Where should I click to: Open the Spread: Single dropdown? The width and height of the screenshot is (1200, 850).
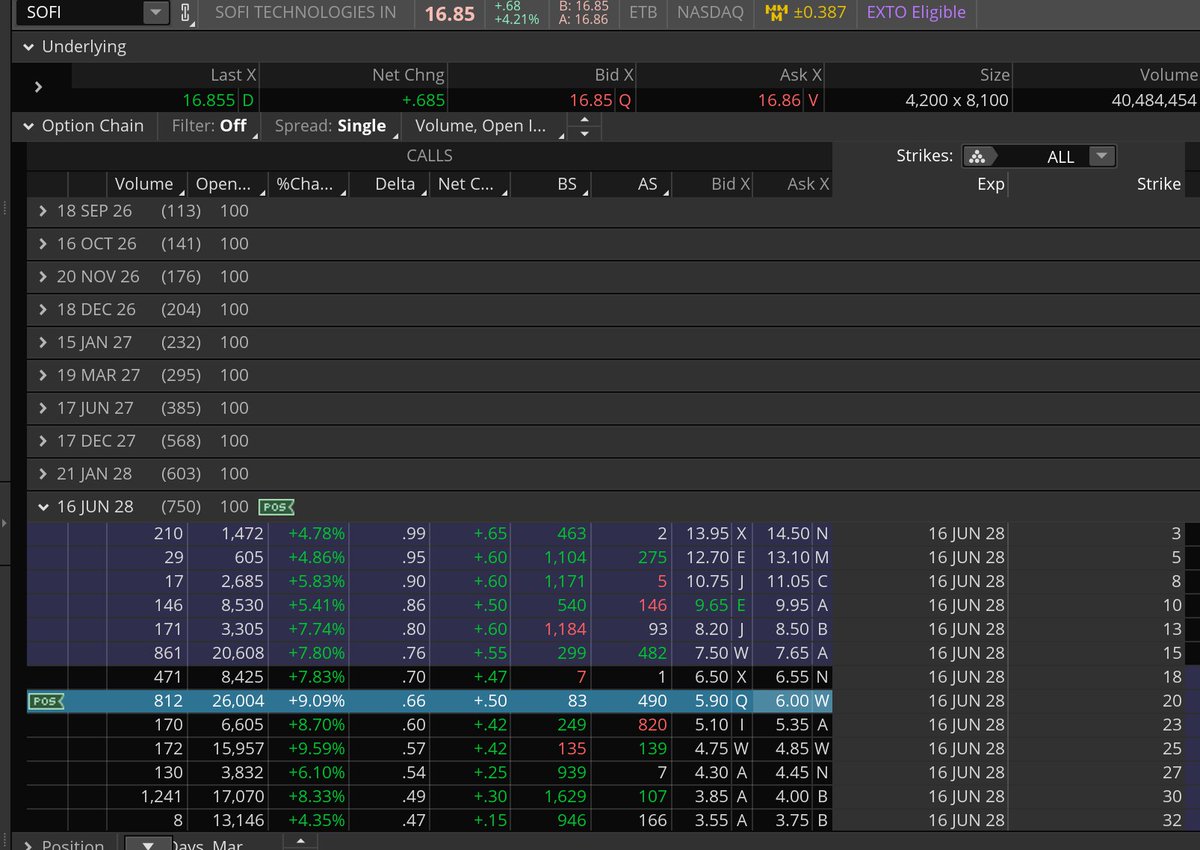tap(334, 126)
